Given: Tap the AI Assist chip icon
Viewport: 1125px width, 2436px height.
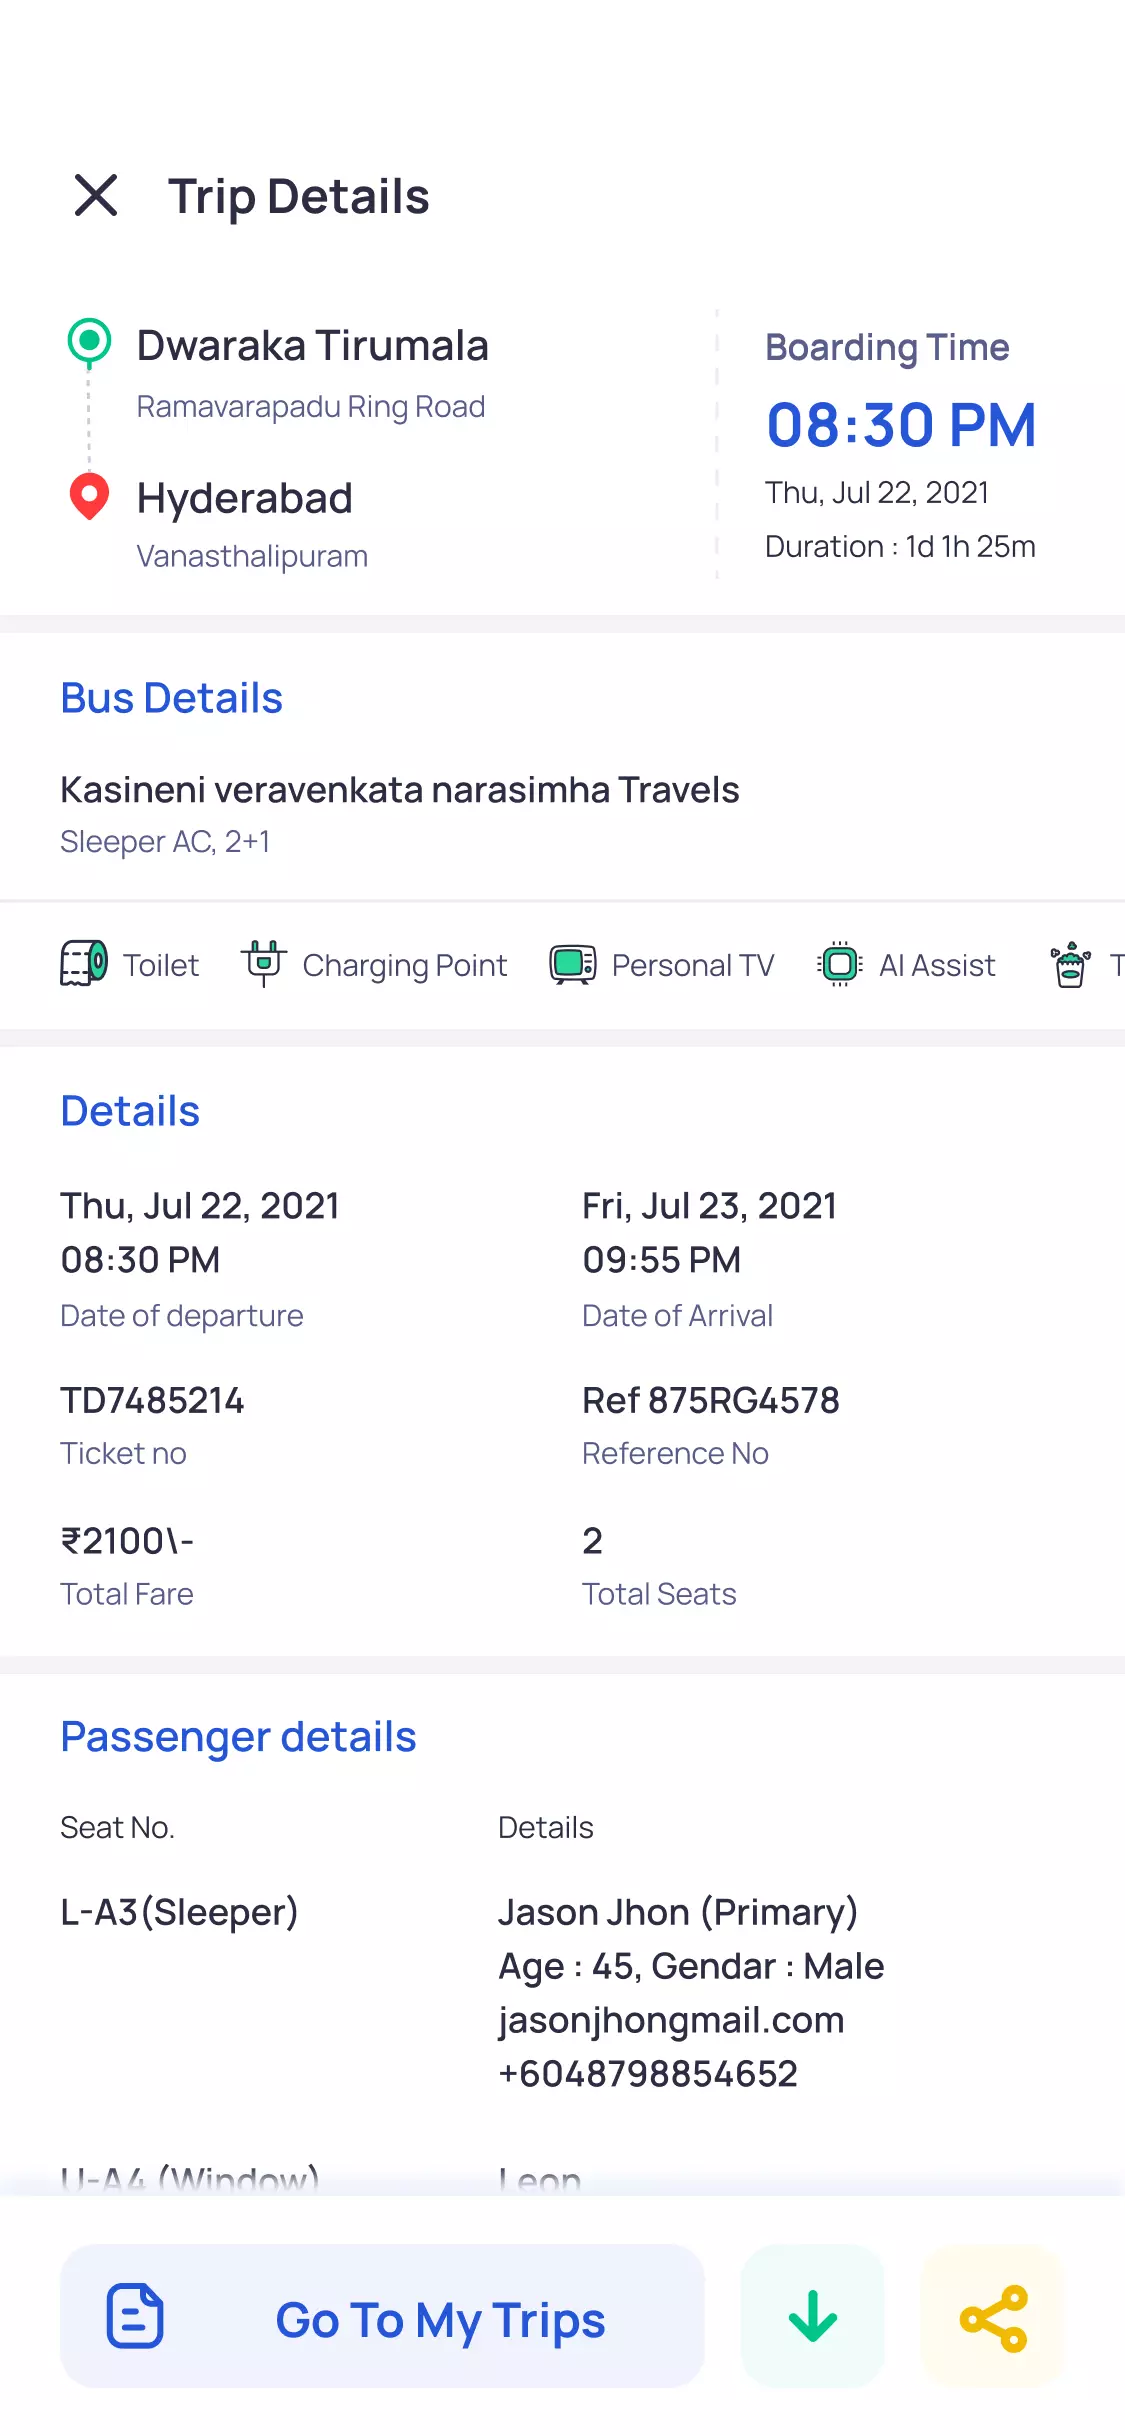Looking at the screenshot, I should pos(840,964).
